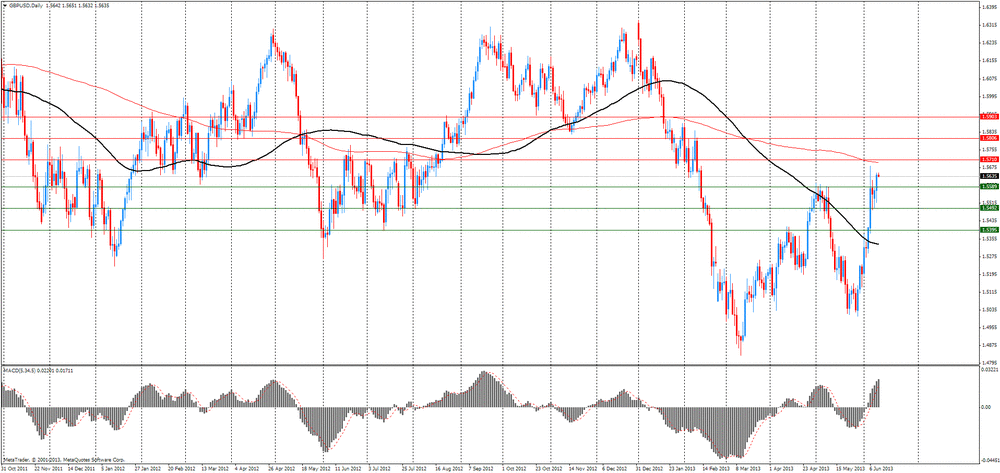Click the 6 Jun 2013 date label
The width and height of the screenshot is (1000, 473).
[x=881, y=467]
